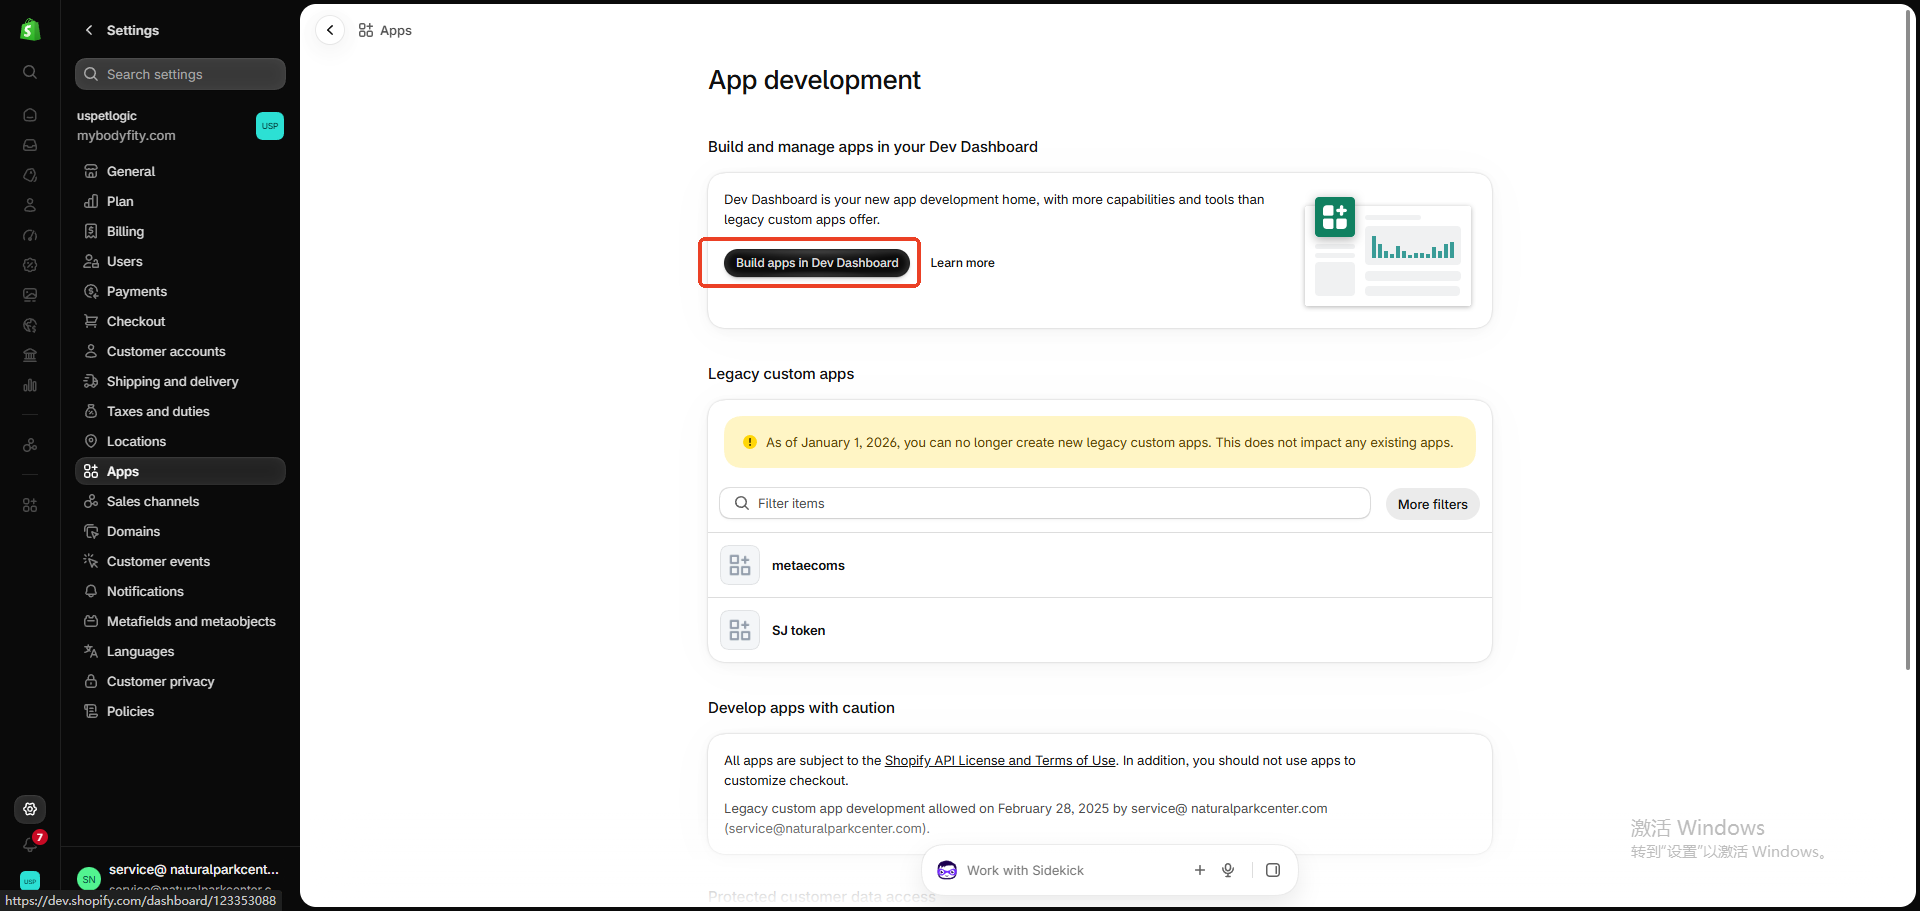Open search from the dark left rail
1920x911 pixels.
pos(30,72)
